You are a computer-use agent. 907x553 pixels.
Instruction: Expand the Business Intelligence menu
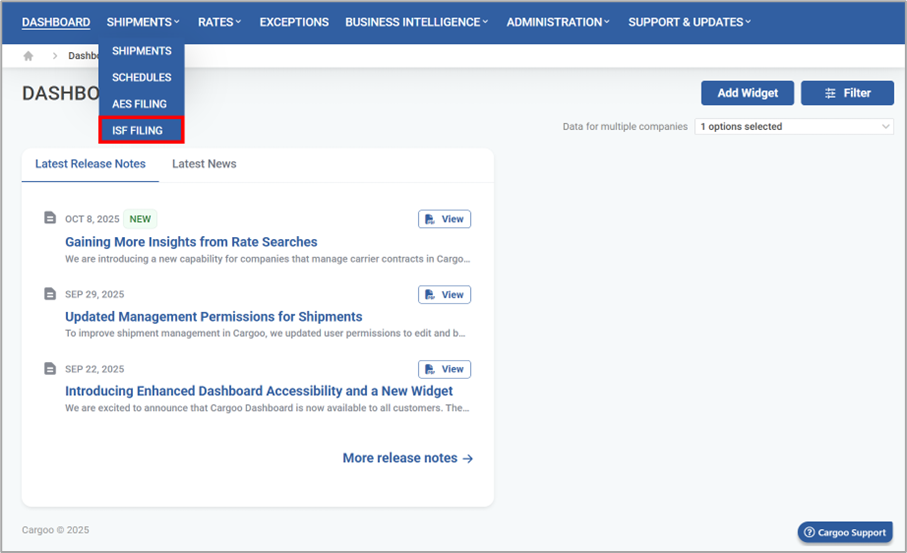tap(416, 22)
